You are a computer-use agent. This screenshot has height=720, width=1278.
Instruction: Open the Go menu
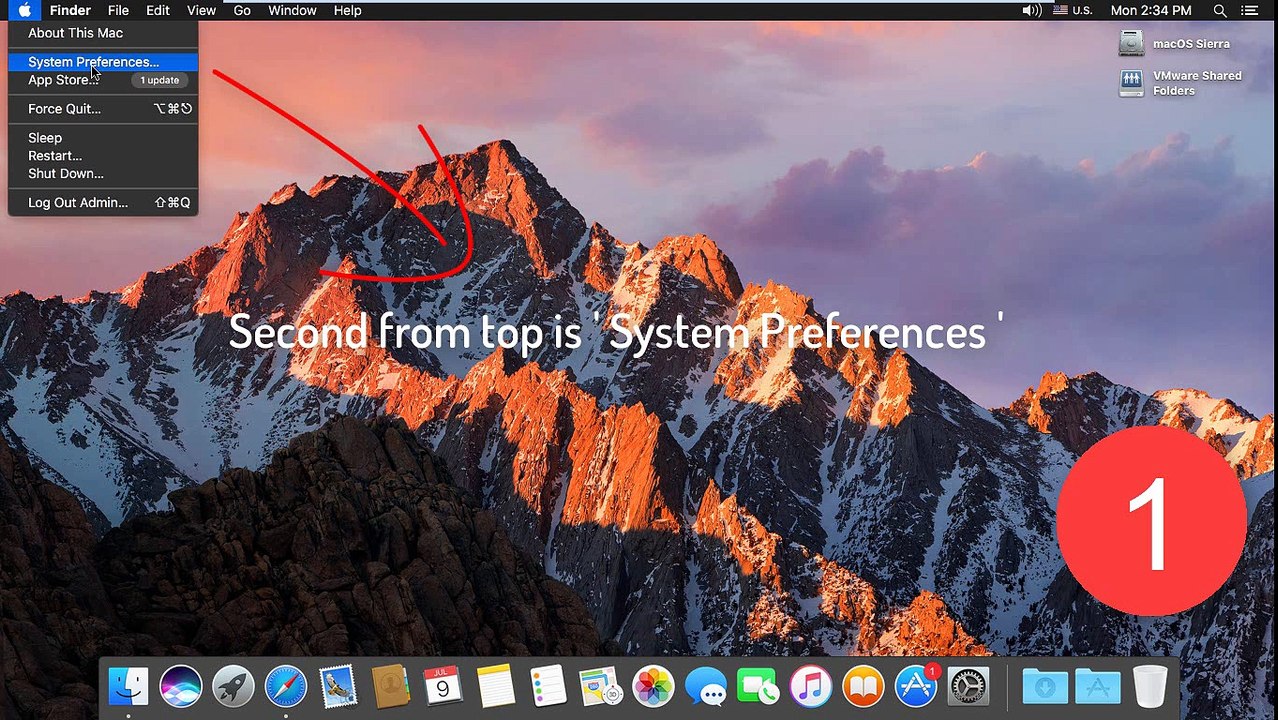pos(242,10)
